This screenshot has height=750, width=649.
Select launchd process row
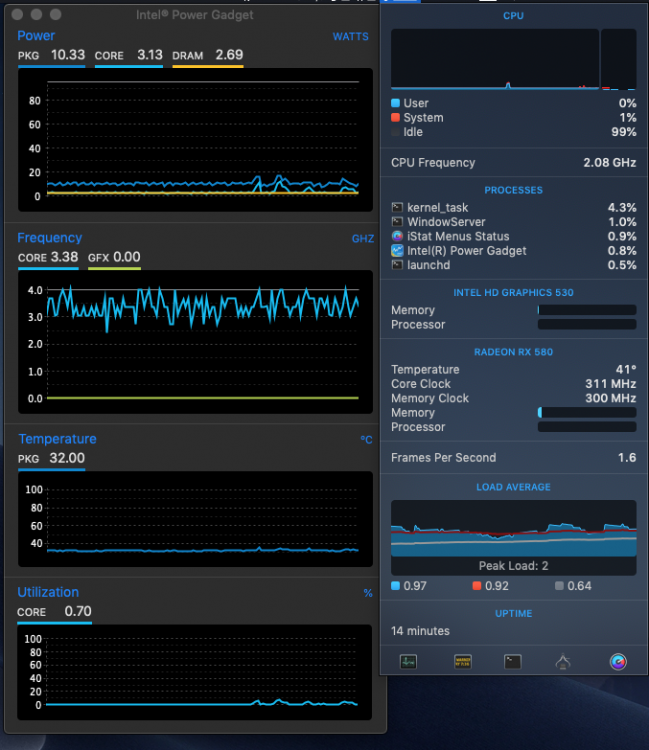514,265
